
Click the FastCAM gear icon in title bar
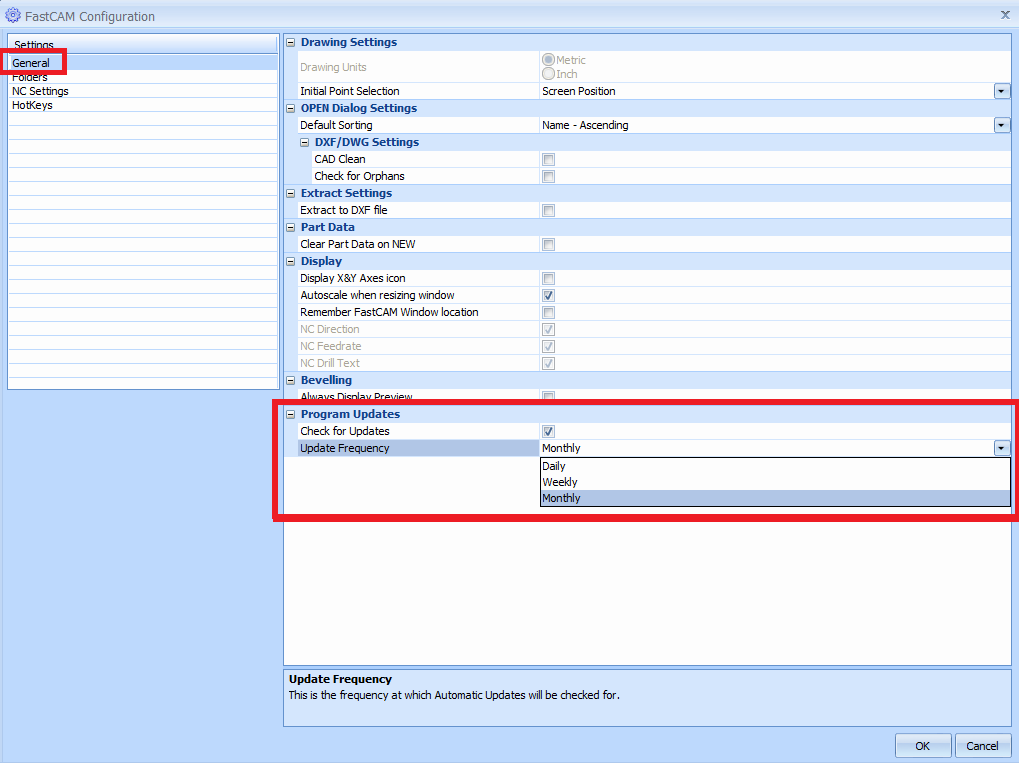pos(12,15)
